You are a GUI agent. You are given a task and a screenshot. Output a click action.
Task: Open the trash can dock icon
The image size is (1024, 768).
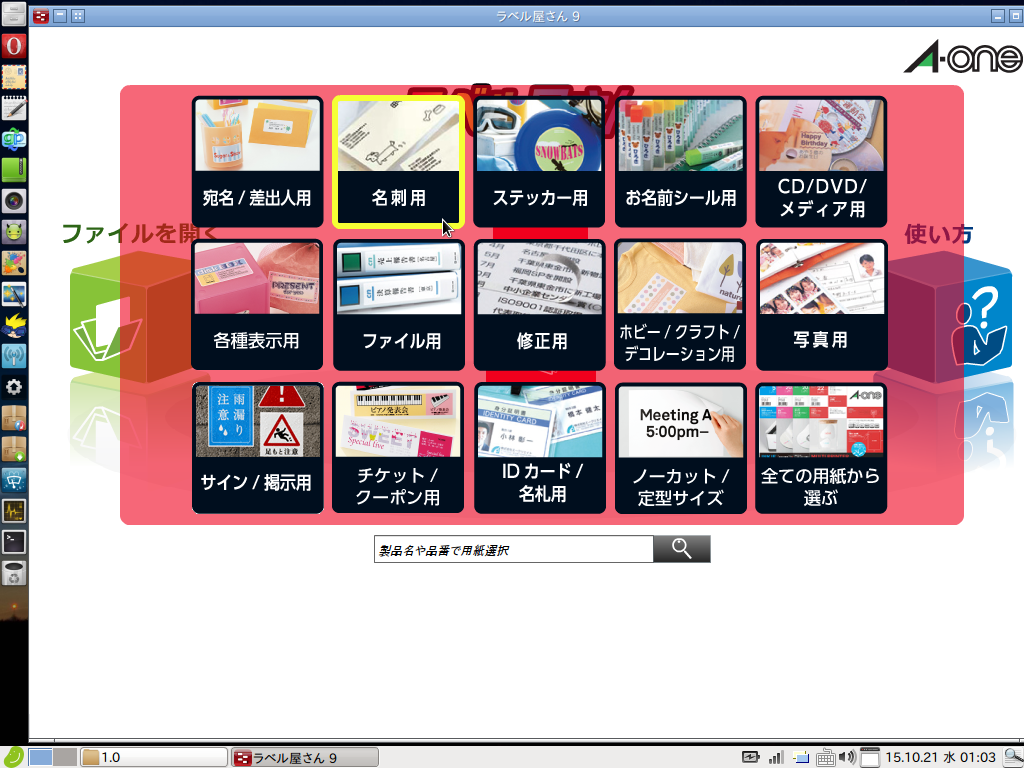click(14, 573)
